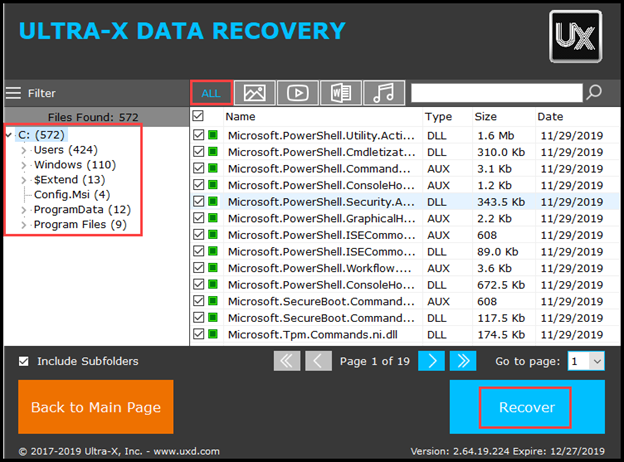This screenshot has height=462, width=624.
Task: Expand the ProgramData (12) folder
Action: pos(23,210)
